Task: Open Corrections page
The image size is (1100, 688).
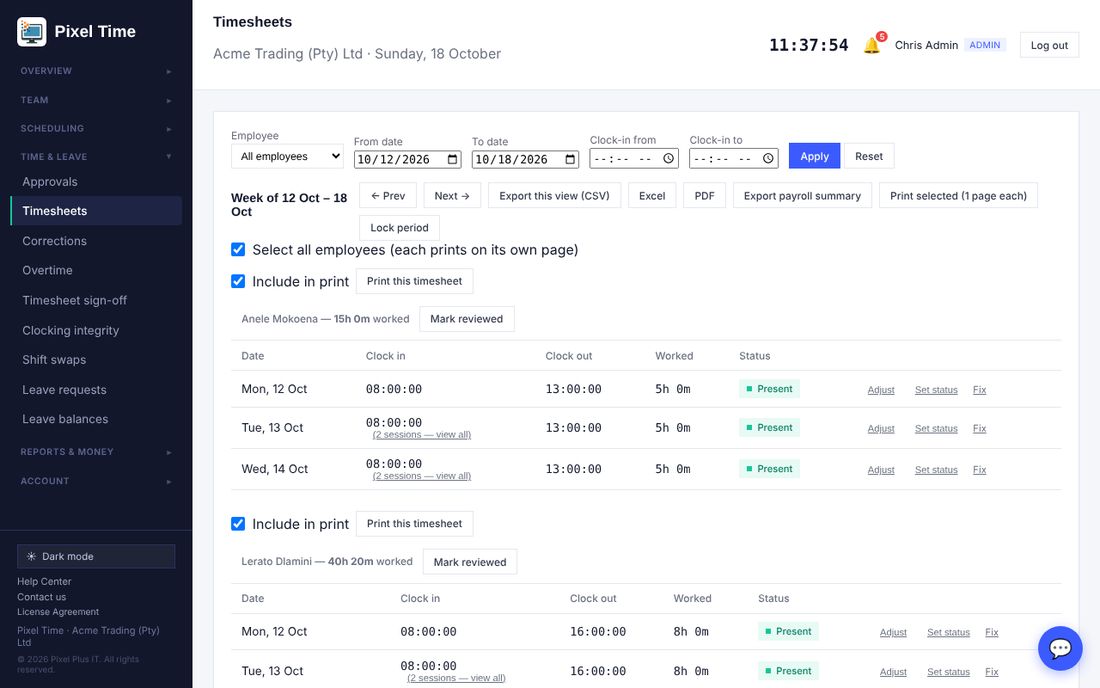Action: [96, 241]
